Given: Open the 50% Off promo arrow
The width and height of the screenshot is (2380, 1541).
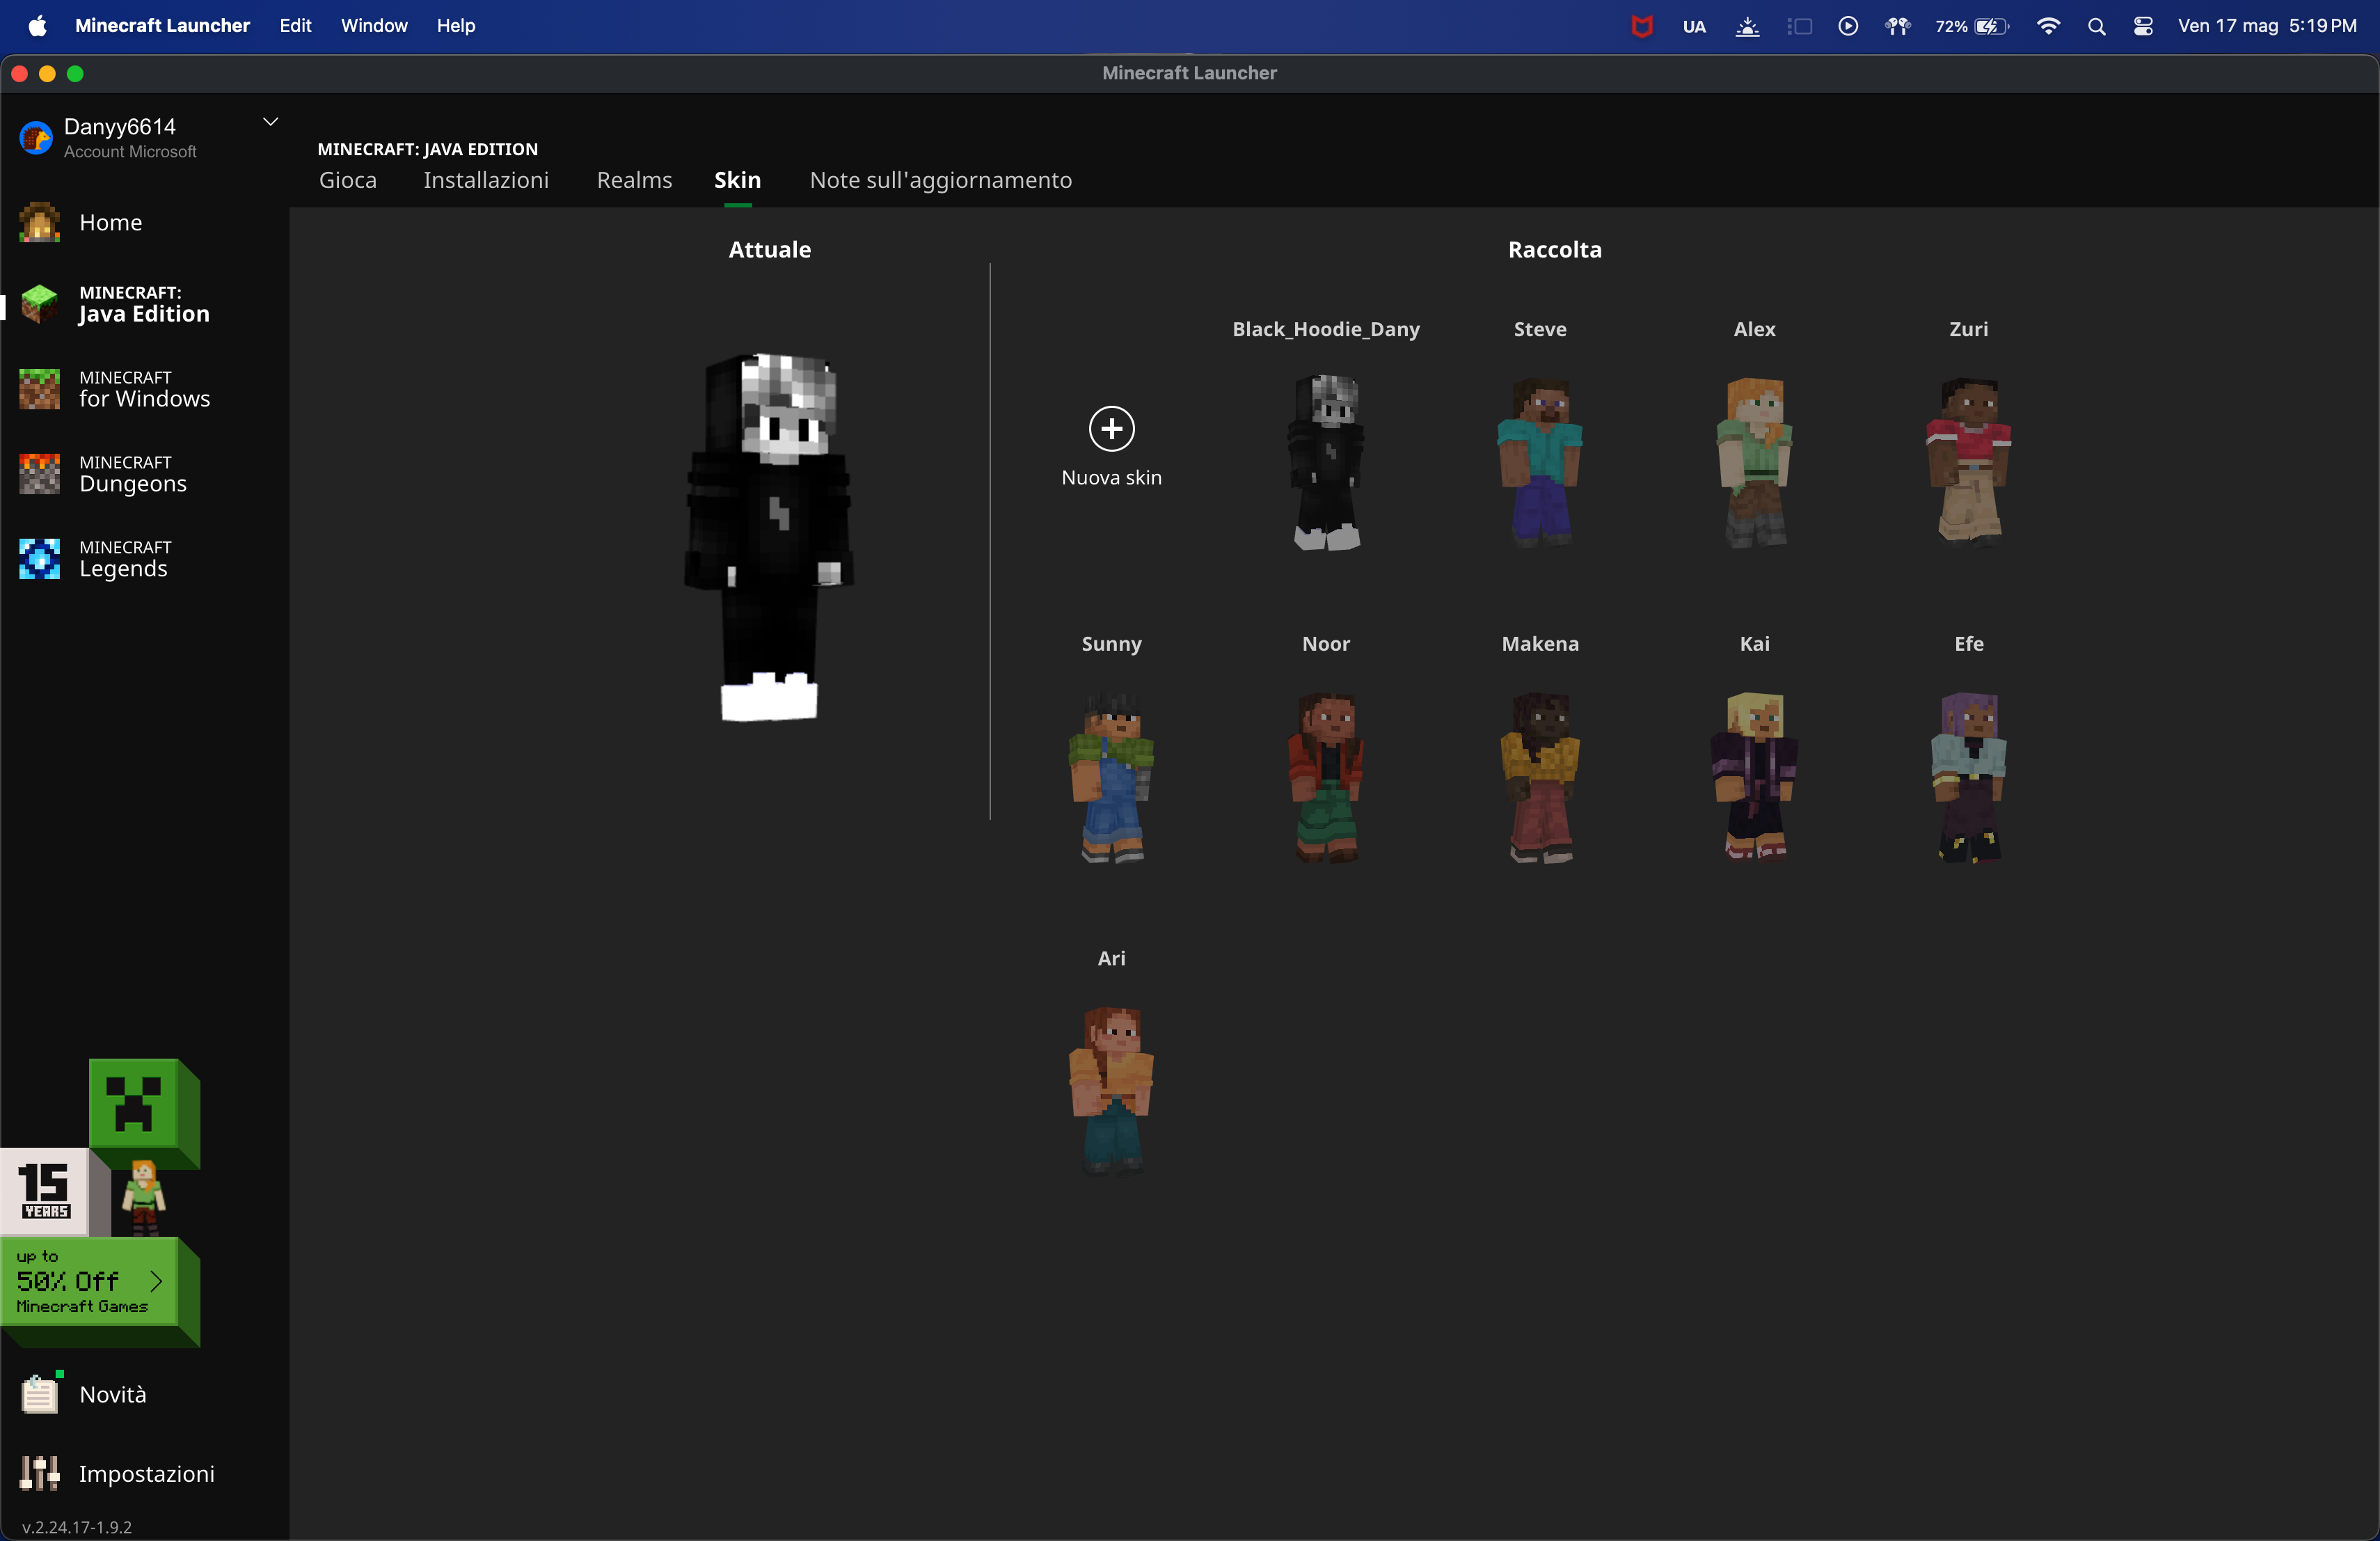Looking at the screenshot, I should (156, 1281).
